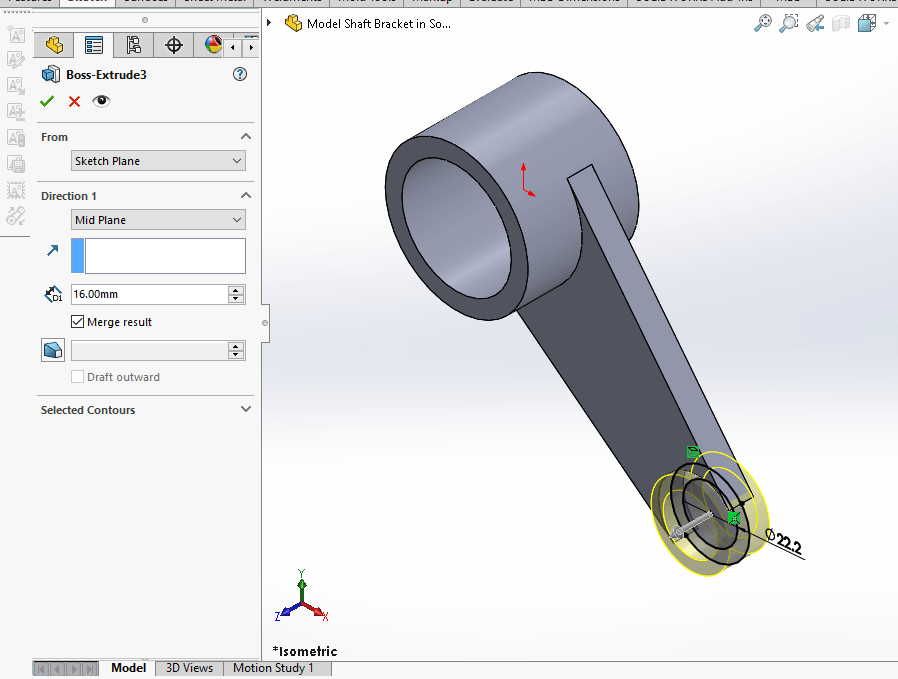The width and height of the screenshot is (898, 679).
Task: Click the Previous View icon
Action: pyautogui.click(x=814, y=22)
